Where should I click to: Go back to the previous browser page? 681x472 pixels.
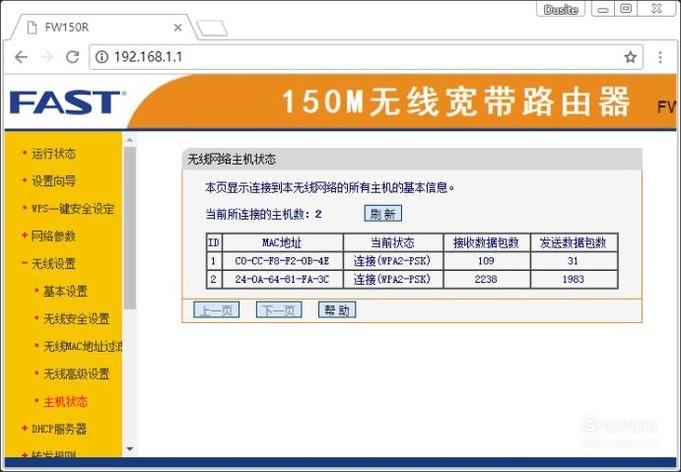coord(21,57)
